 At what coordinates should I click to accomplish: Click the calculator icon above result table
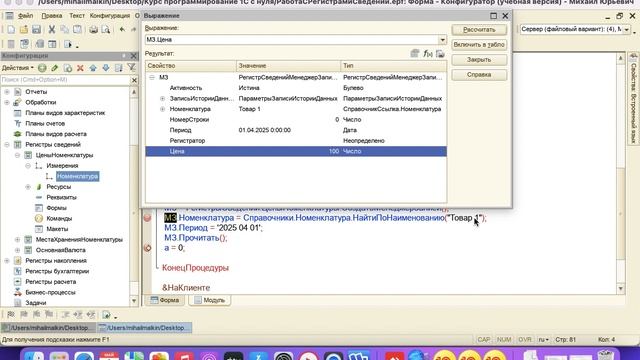[415, 53]
